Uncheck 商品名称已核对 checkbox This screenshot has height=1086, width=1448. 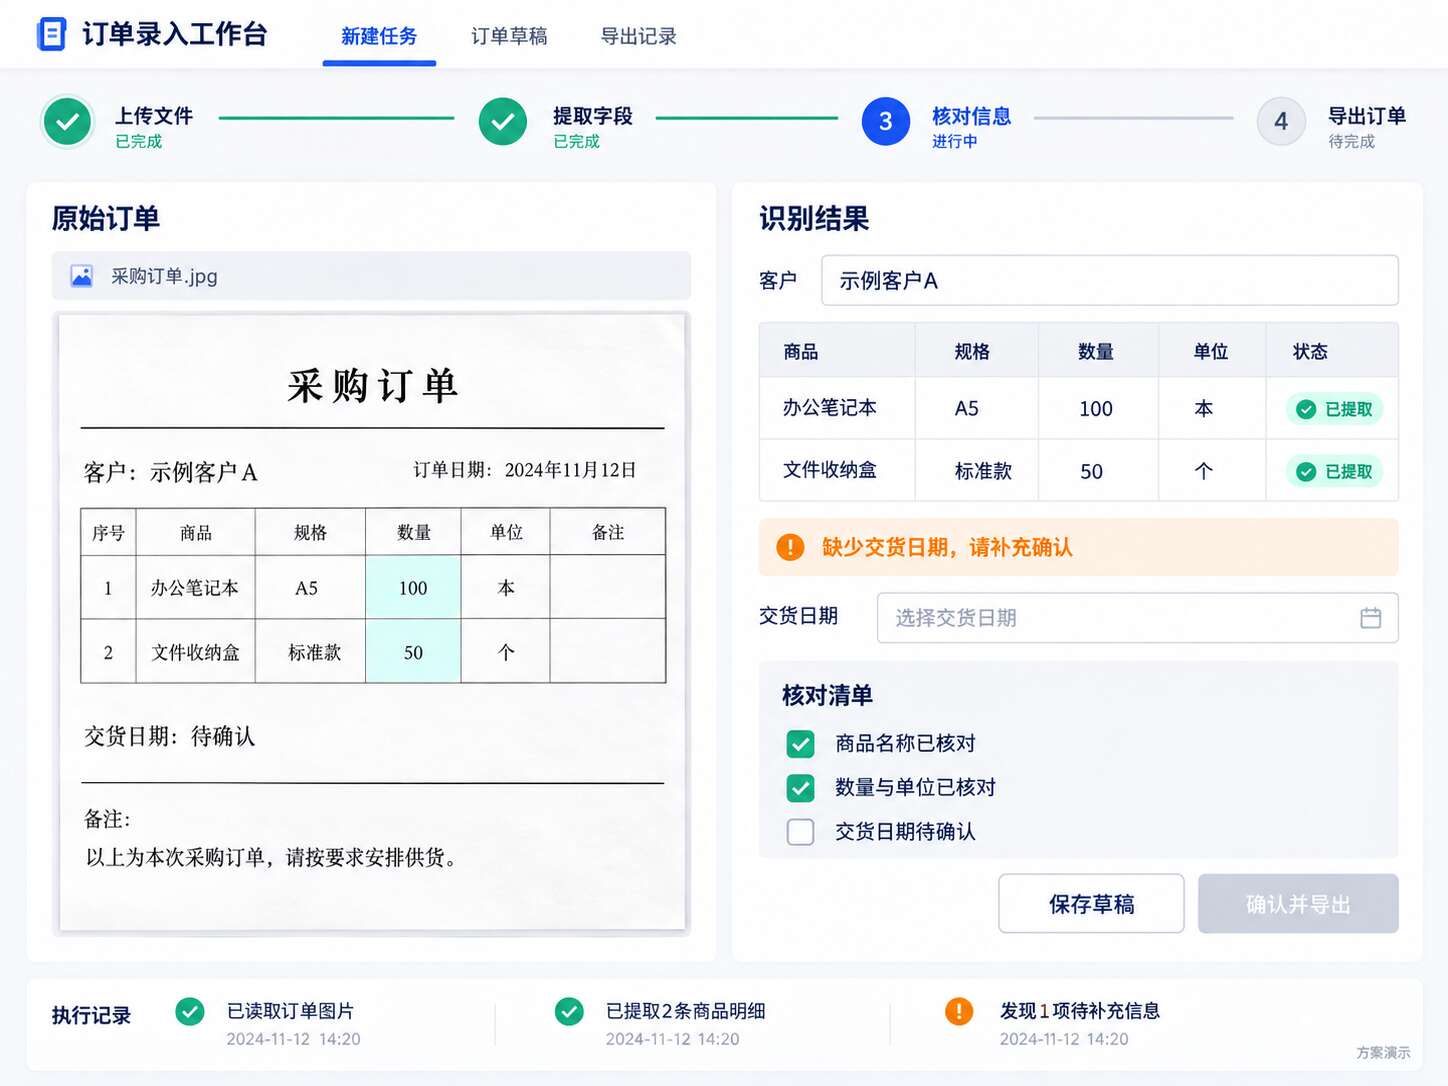pos(800,744)
